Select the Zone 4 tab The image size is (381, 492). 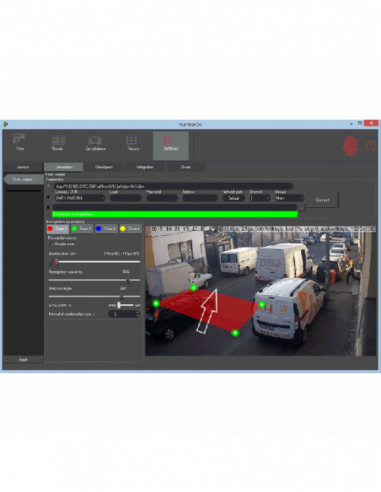tap(130, 229)
